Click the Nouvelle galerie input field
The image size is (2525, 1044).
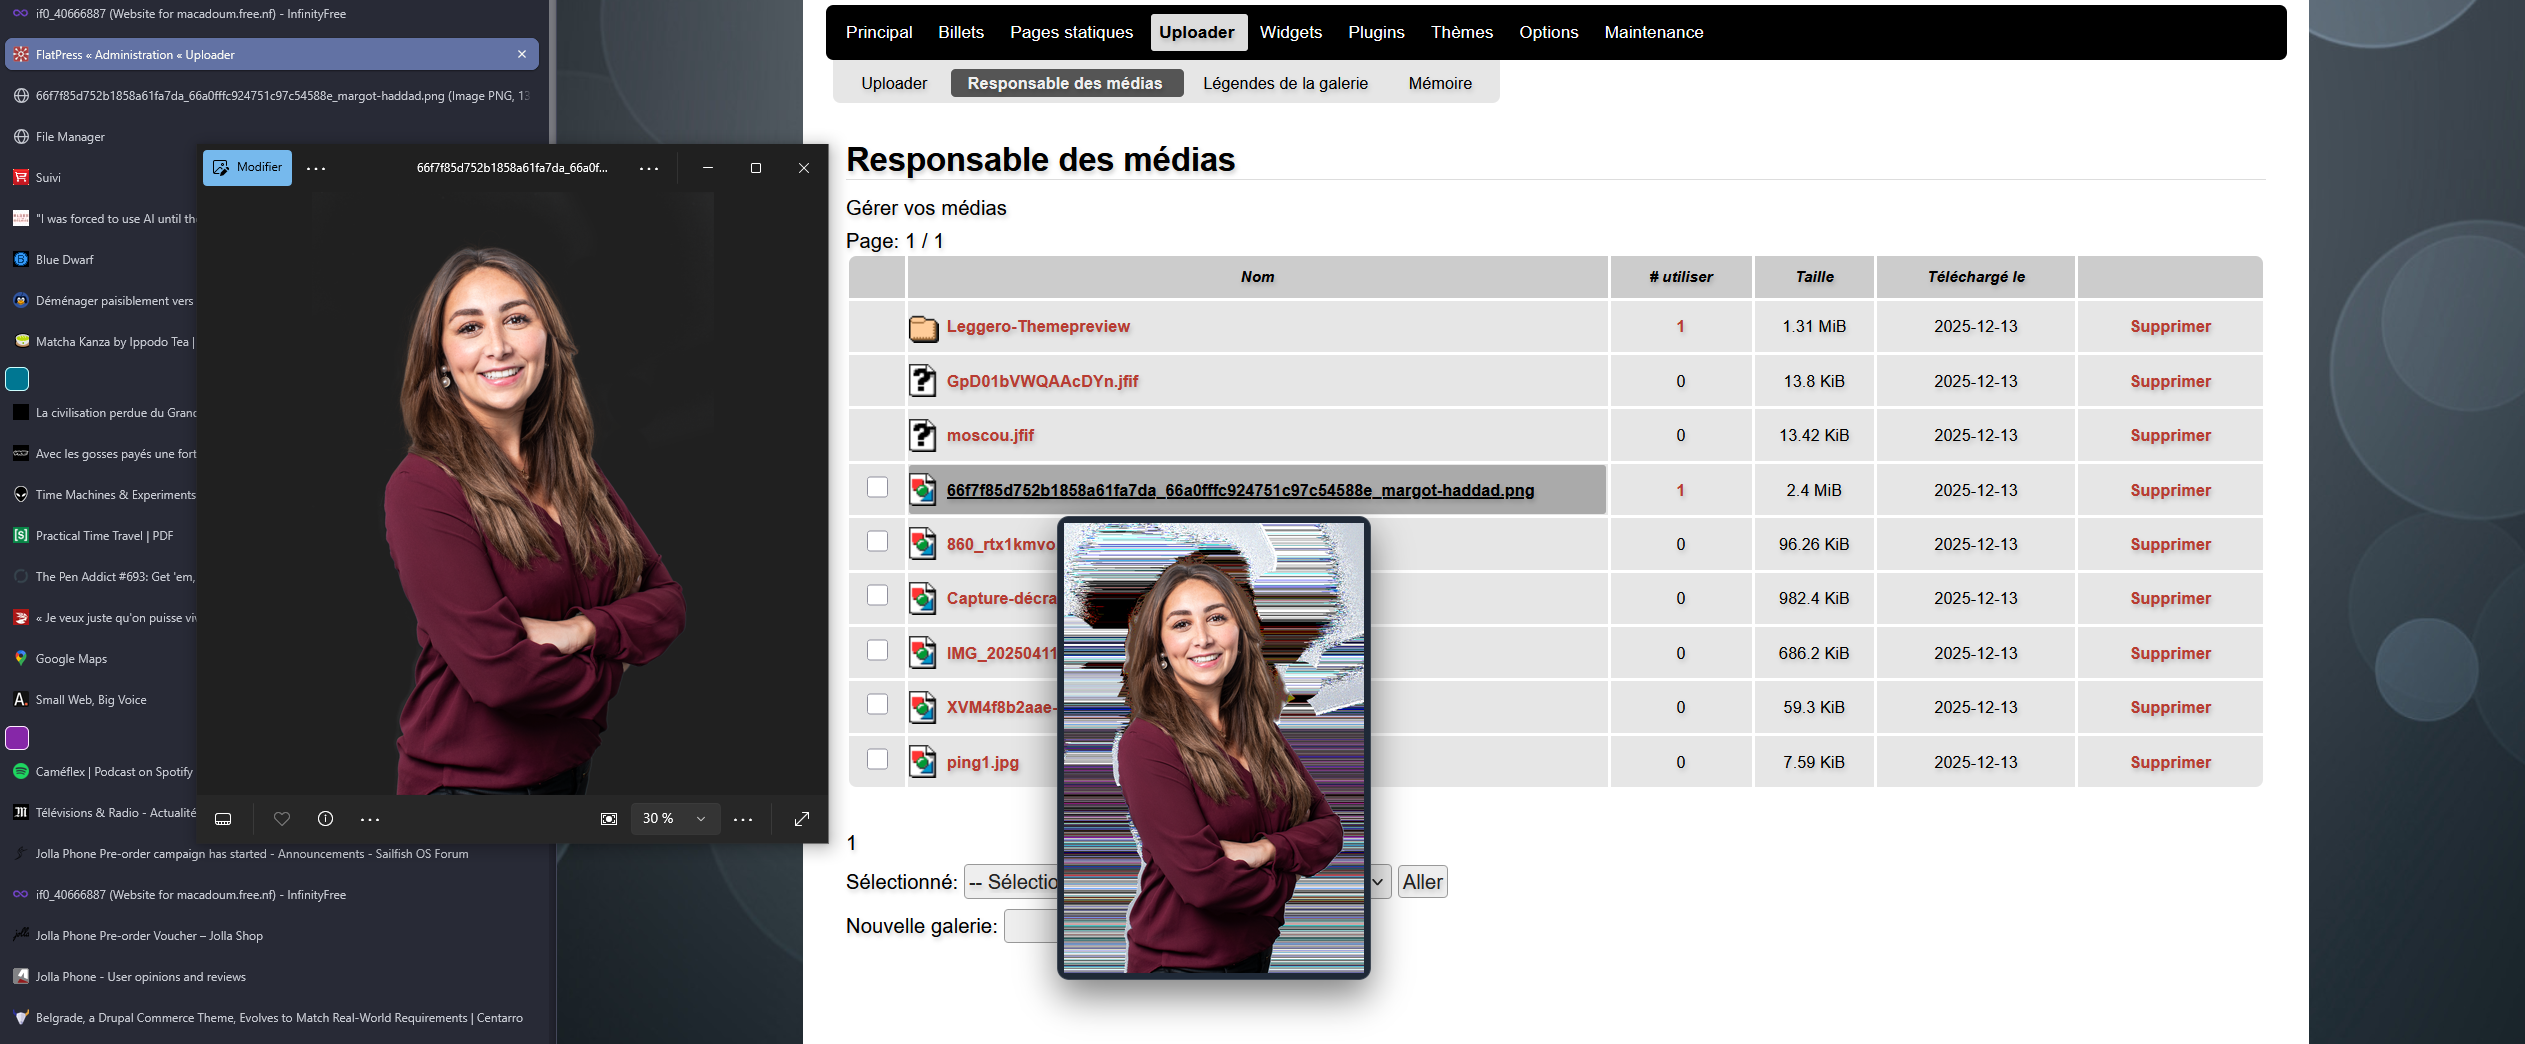(x=1031, y=926)
